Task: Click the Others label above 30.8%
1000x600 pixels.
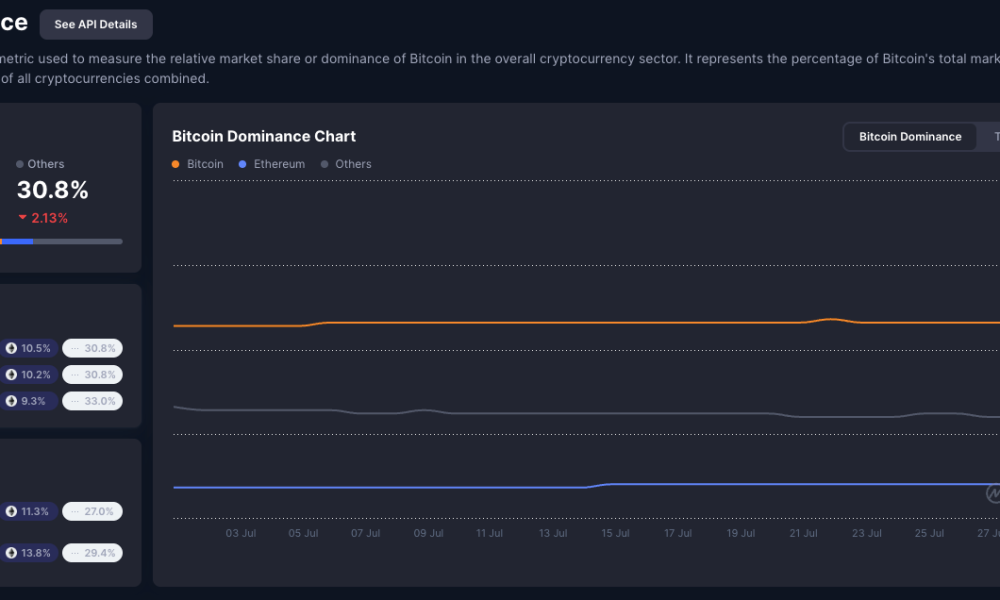Action: [x=45, y=164]
